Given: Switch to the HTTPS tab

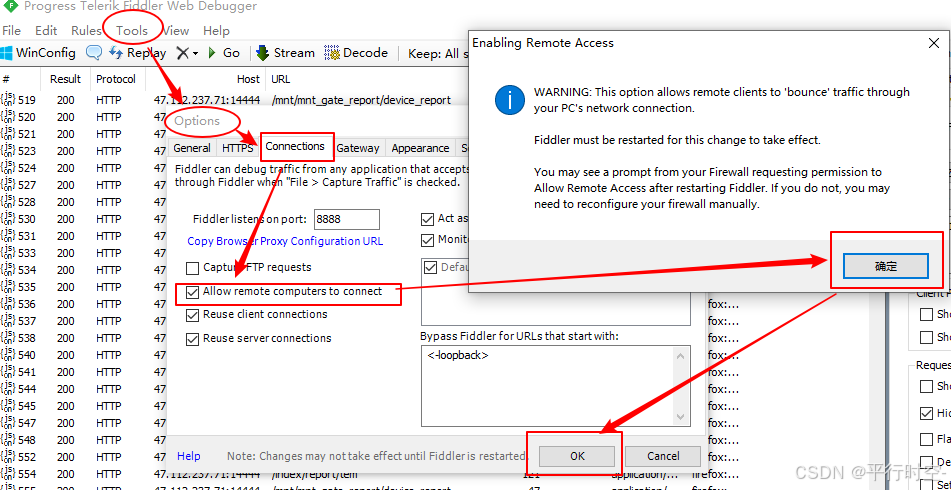Looking at the screenshot, I should pos(237,149).
